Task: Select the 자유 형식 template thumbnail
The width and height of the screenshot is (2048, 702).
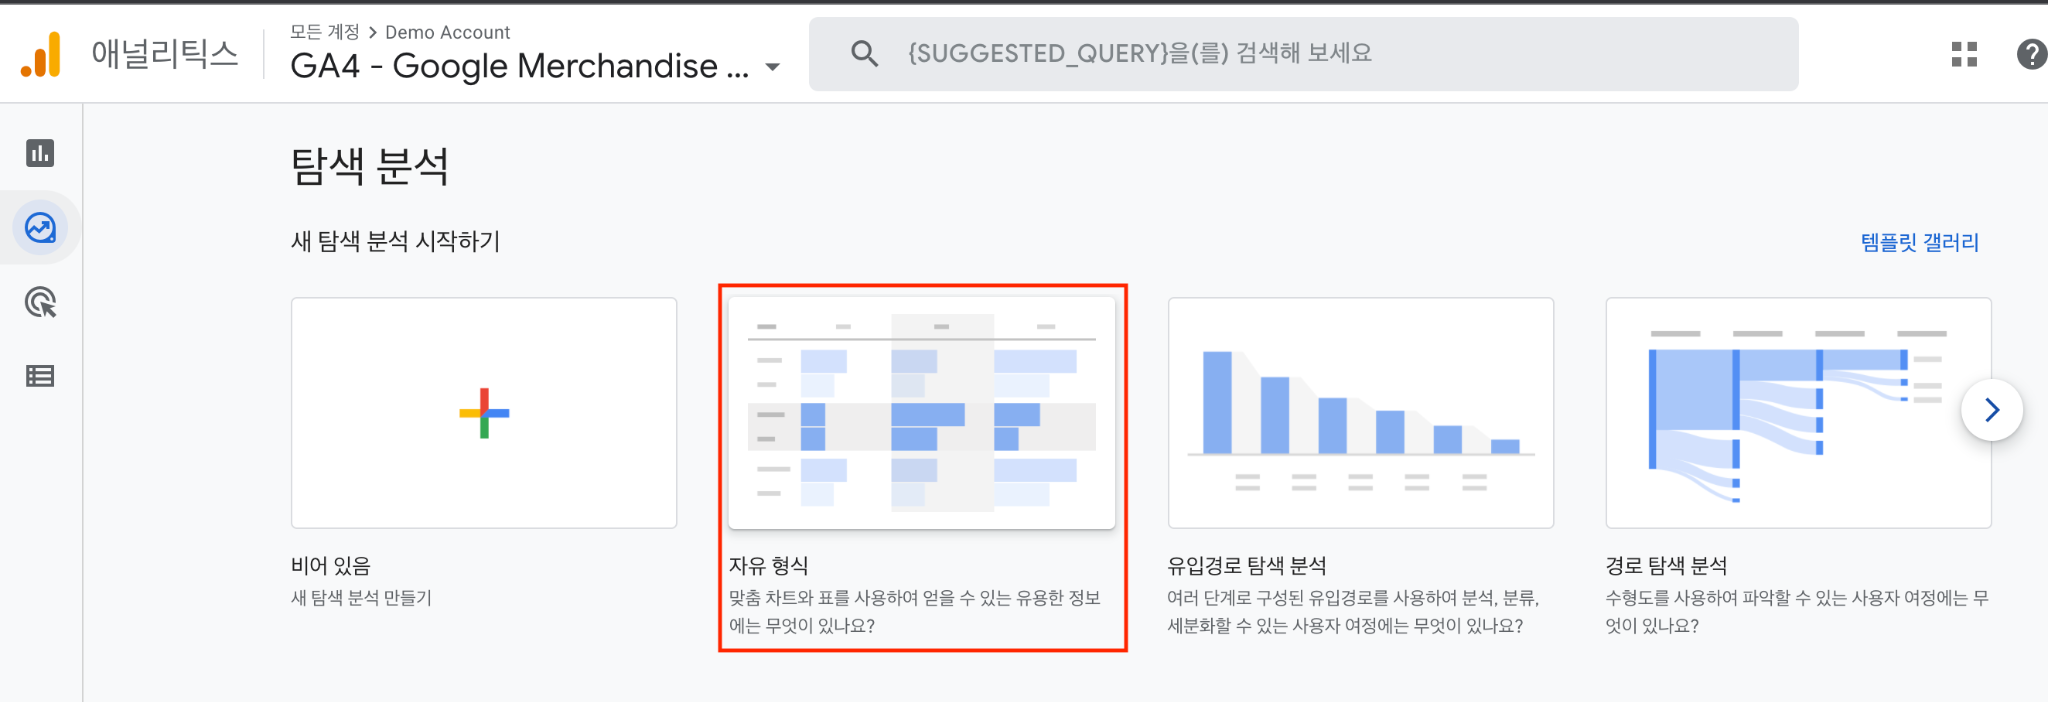Action: (921, 412)
